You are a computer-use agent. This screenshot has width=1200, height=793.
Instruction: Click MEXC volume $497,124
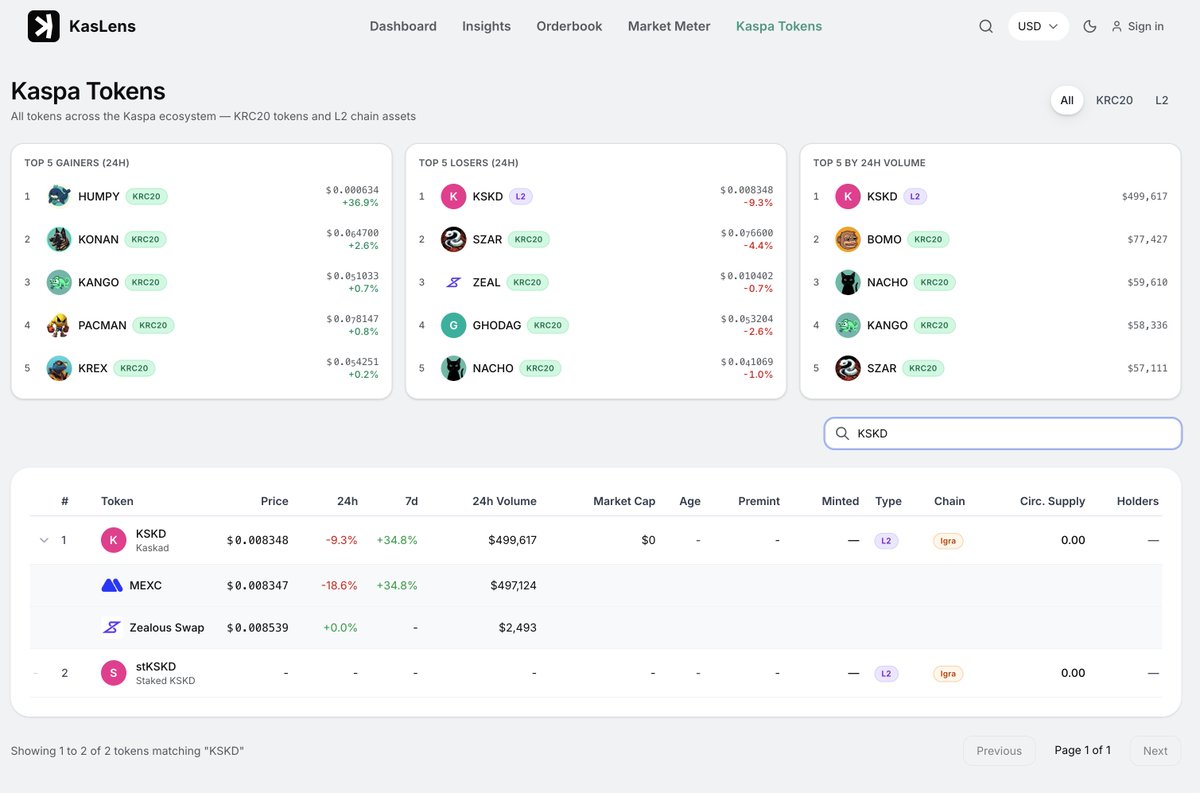click(x=512, y=585)
